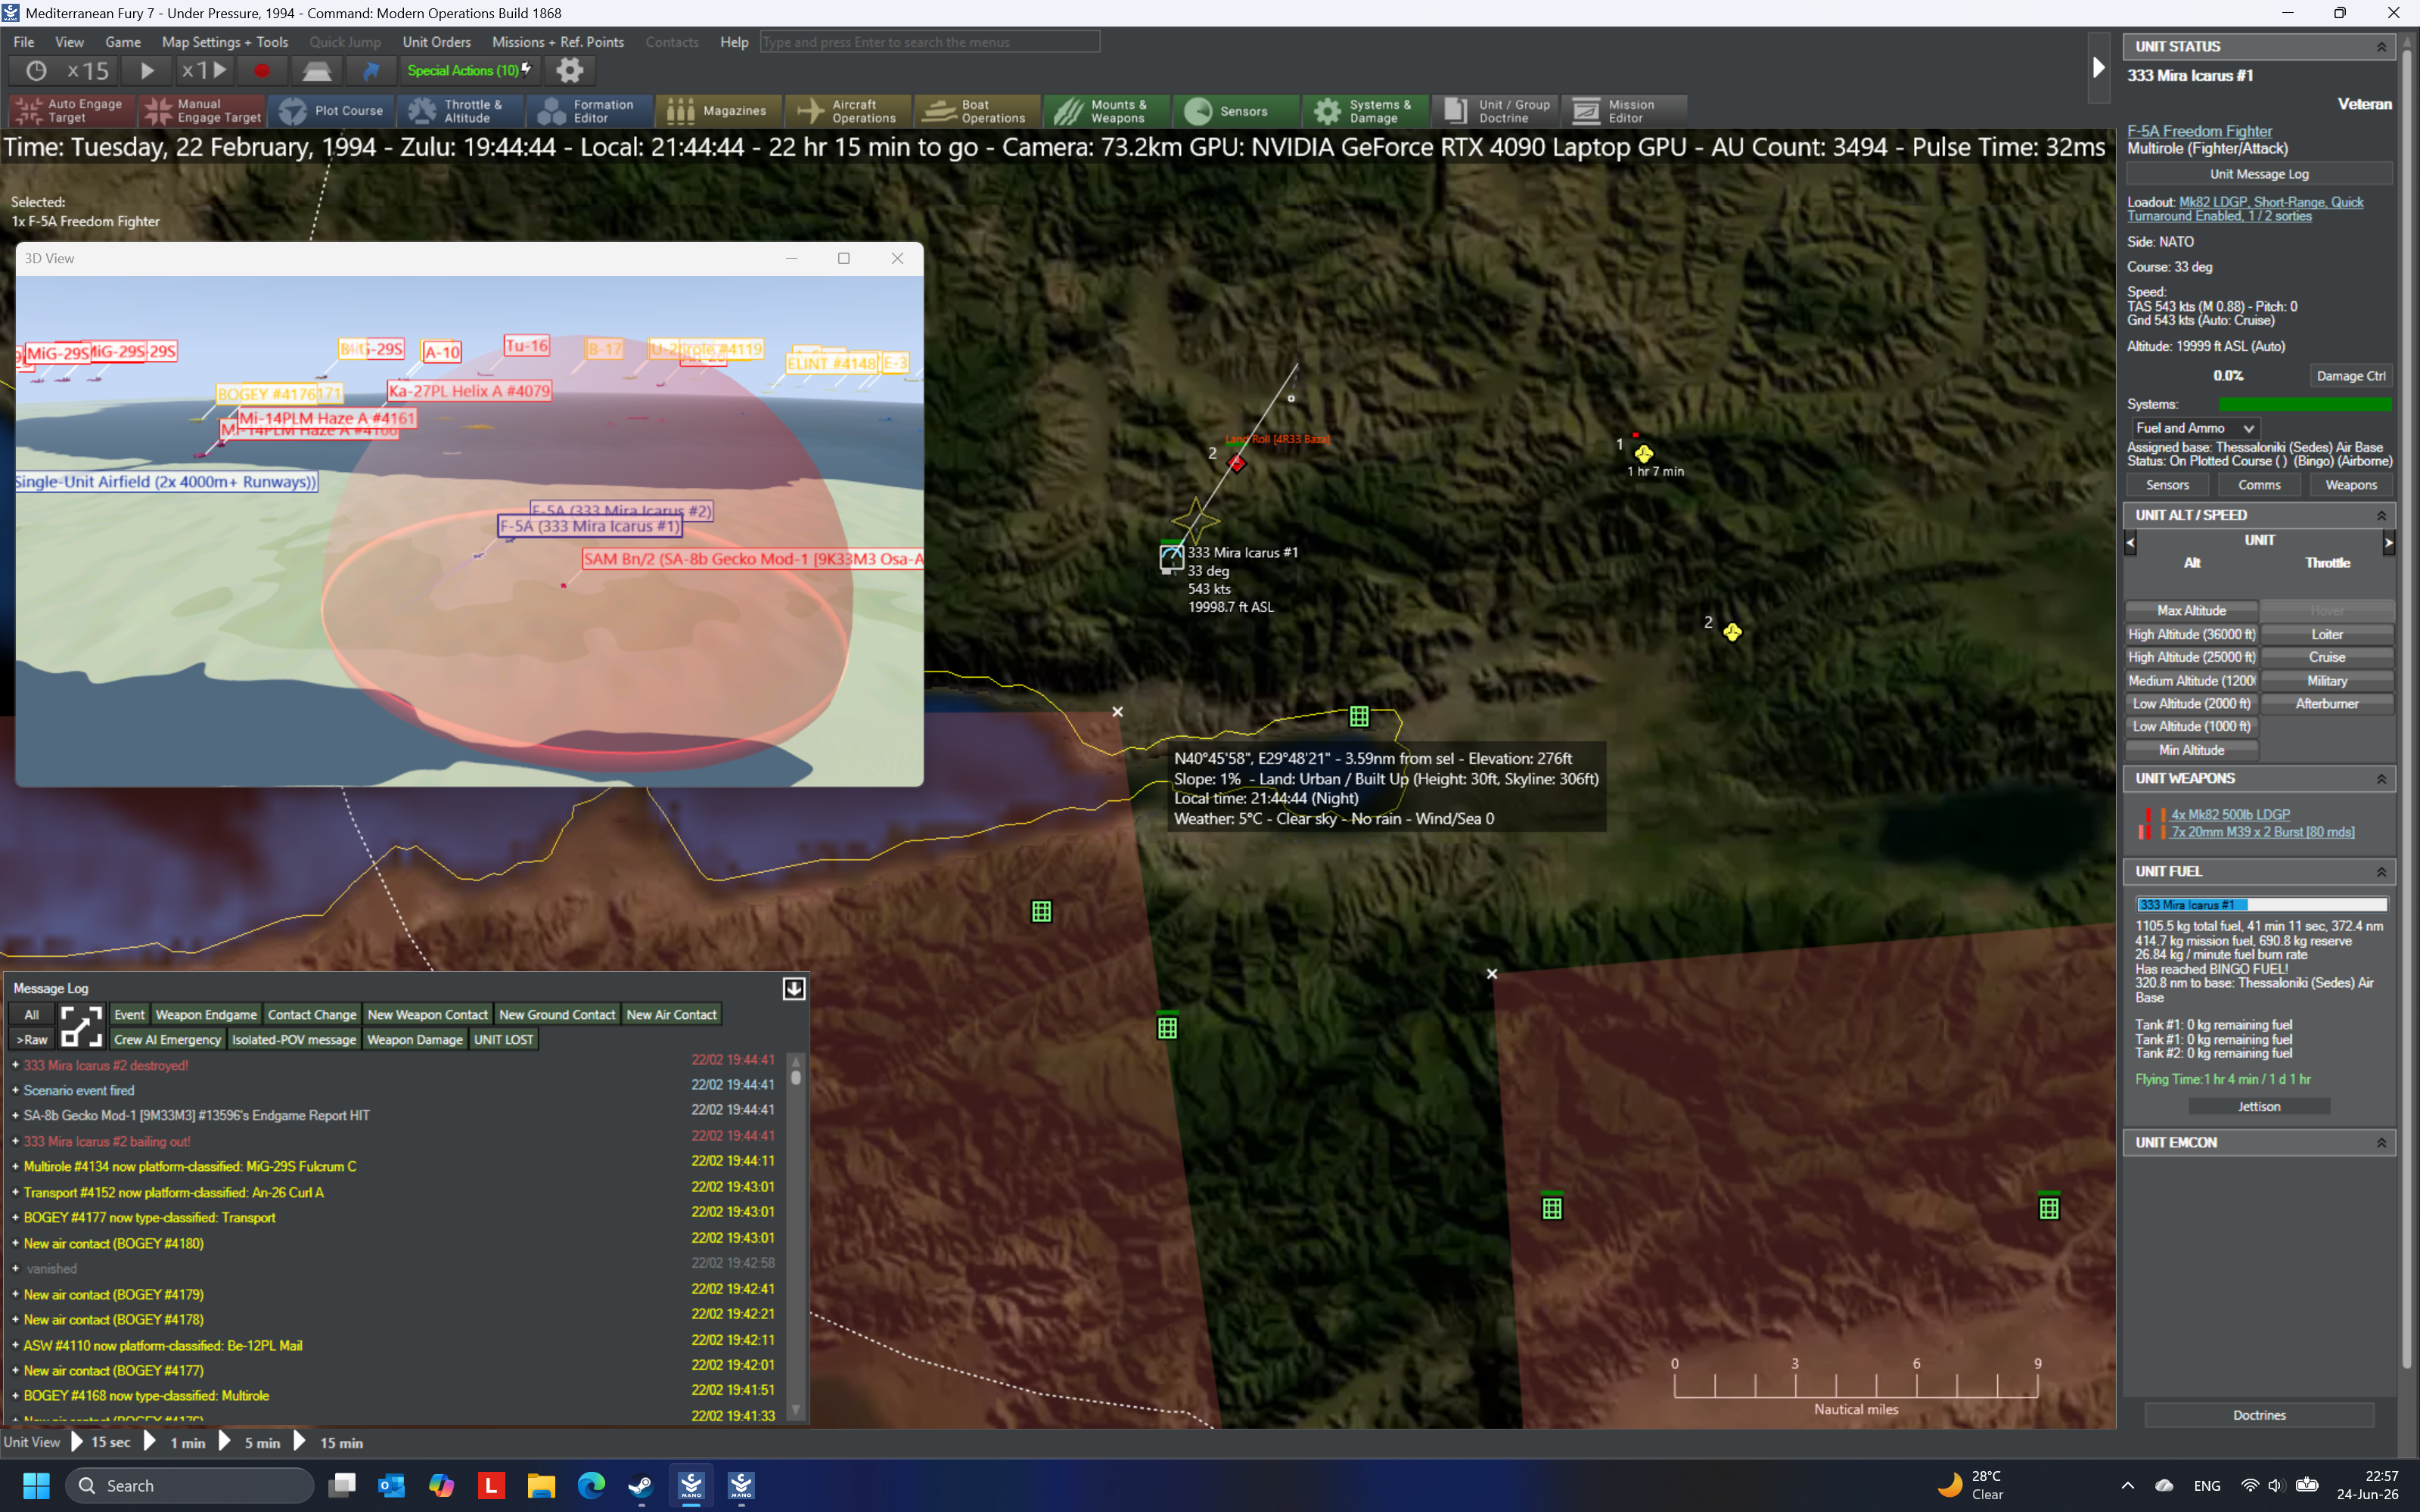Click the menu search input field
This screenshot has height=1512, width=2420.
pyautogui.click(x=930, y=42)
